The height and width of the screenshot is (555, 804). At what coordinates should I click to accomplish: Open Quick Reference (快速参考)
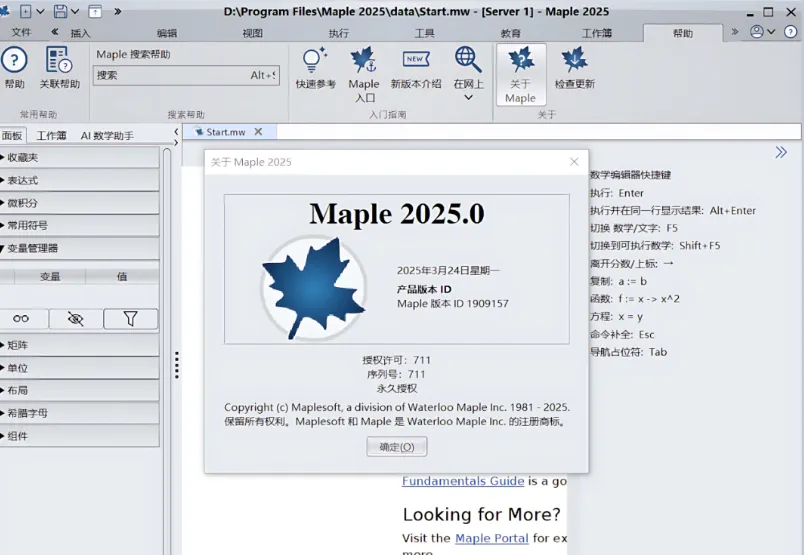(315, 68)
